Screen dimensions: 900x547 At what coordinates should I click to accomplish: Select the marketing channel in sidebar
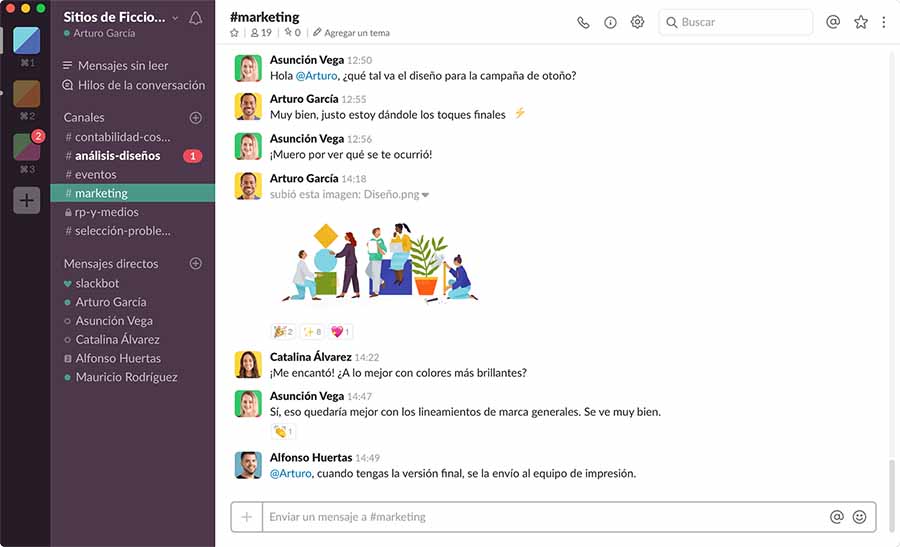coord(133,193)
